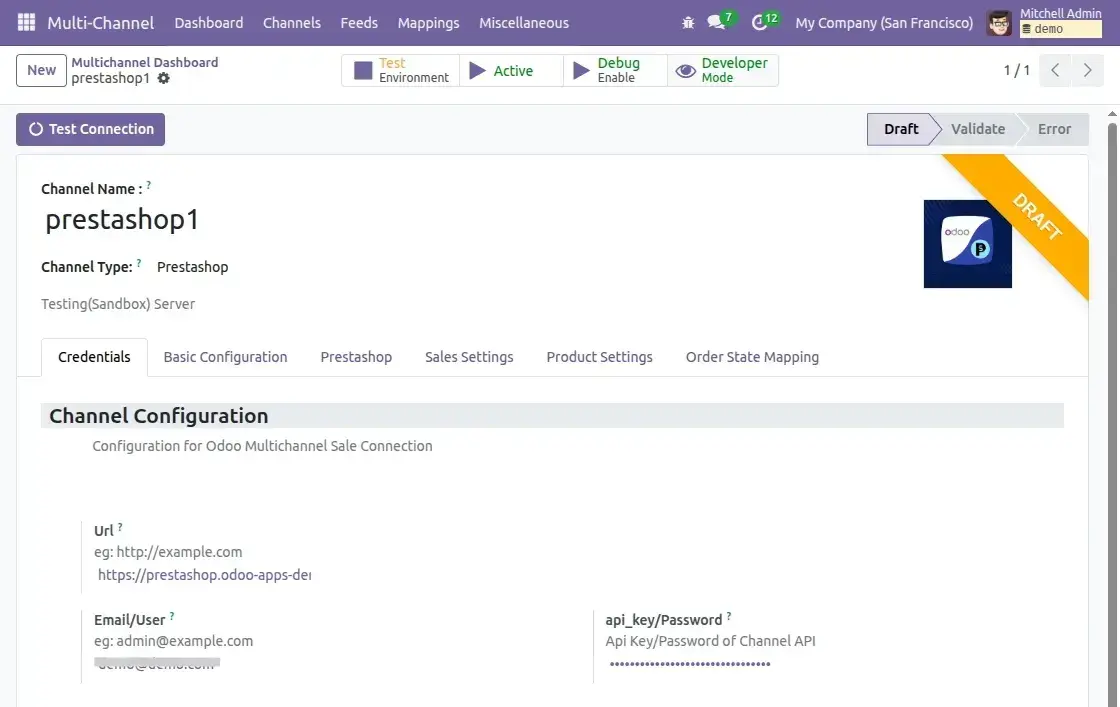This screenshot has height=707, width=1120.
Task: Switch to the Sales Settings tab
Action: (468, 357)
